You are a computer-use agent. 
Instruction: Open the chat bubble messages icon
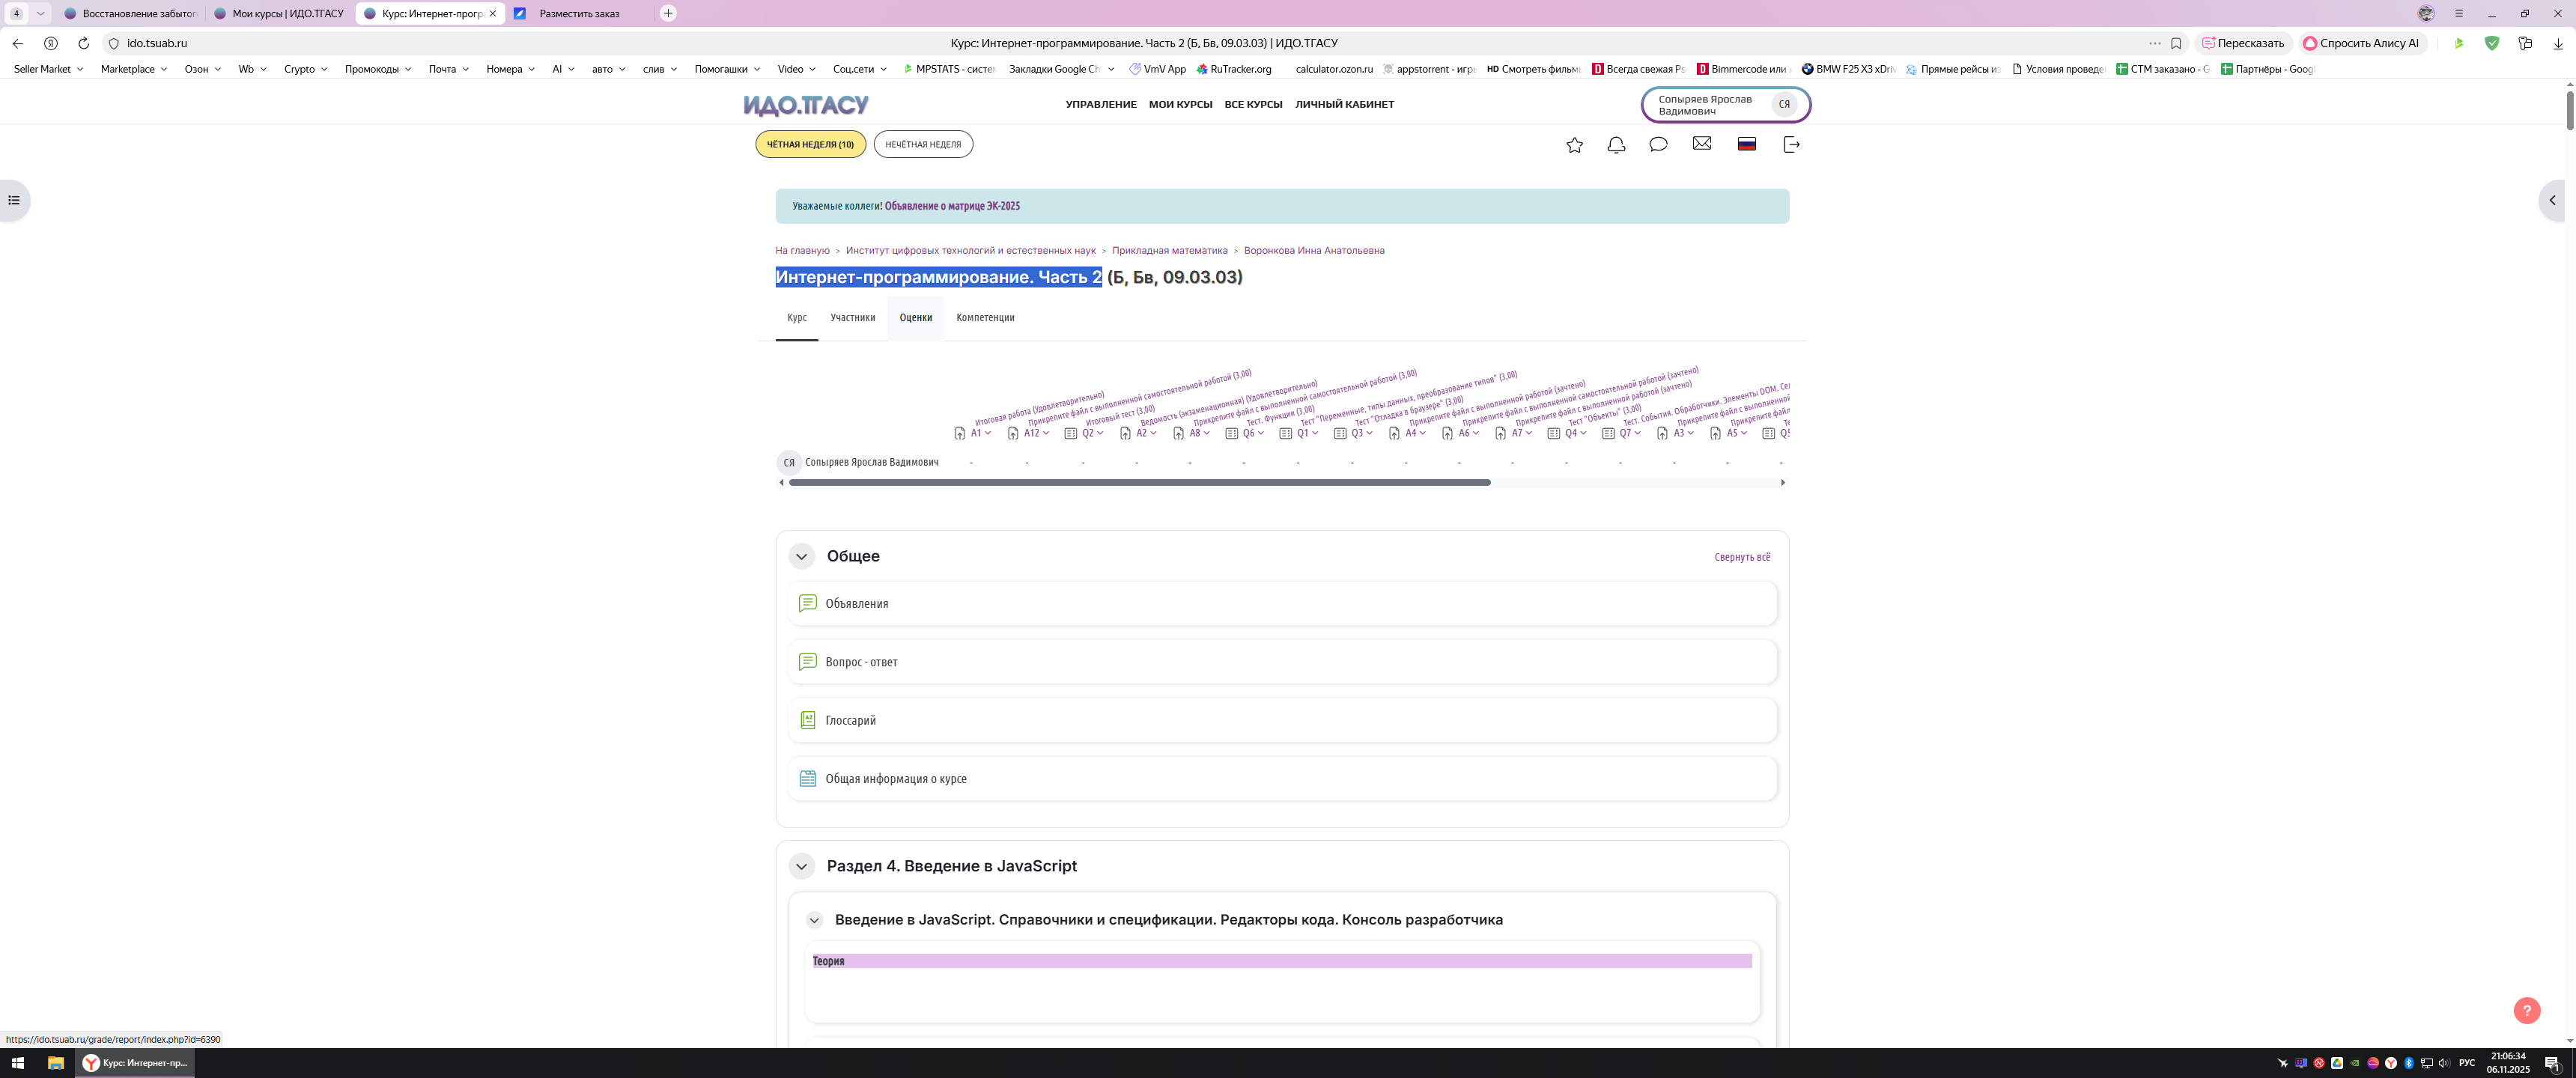[1658, 144]
